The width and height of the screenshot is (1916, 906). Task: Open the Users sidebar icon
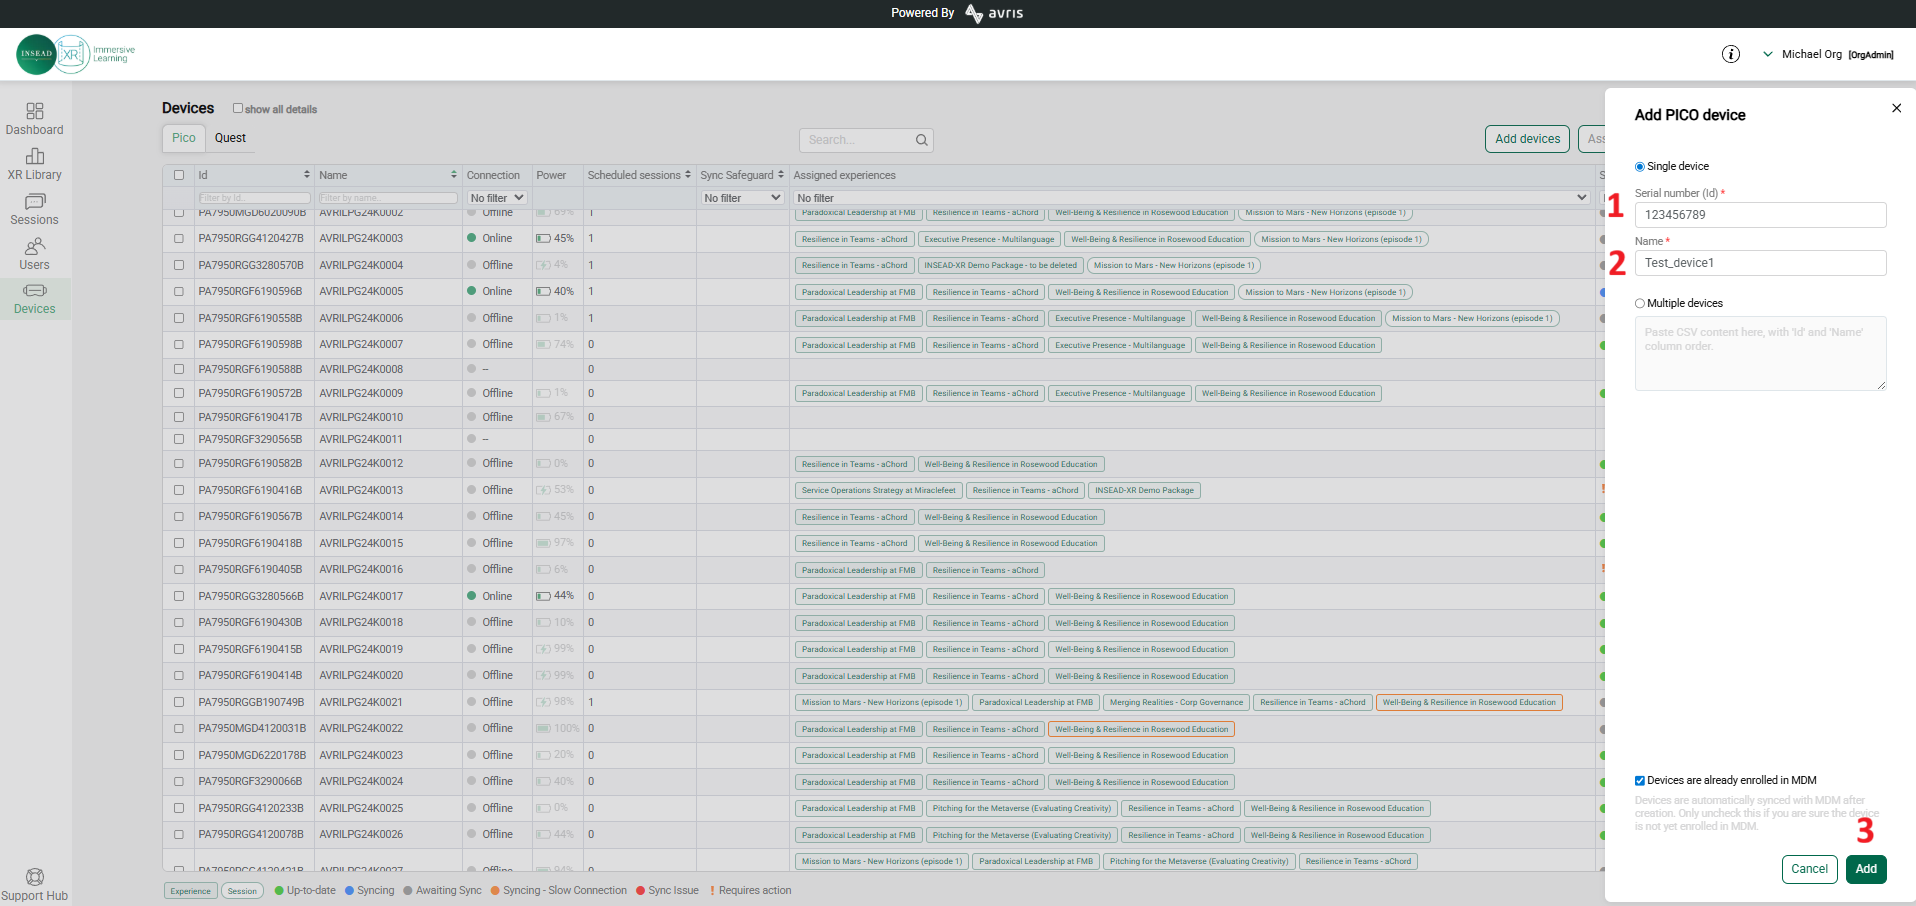pos(35,246)
